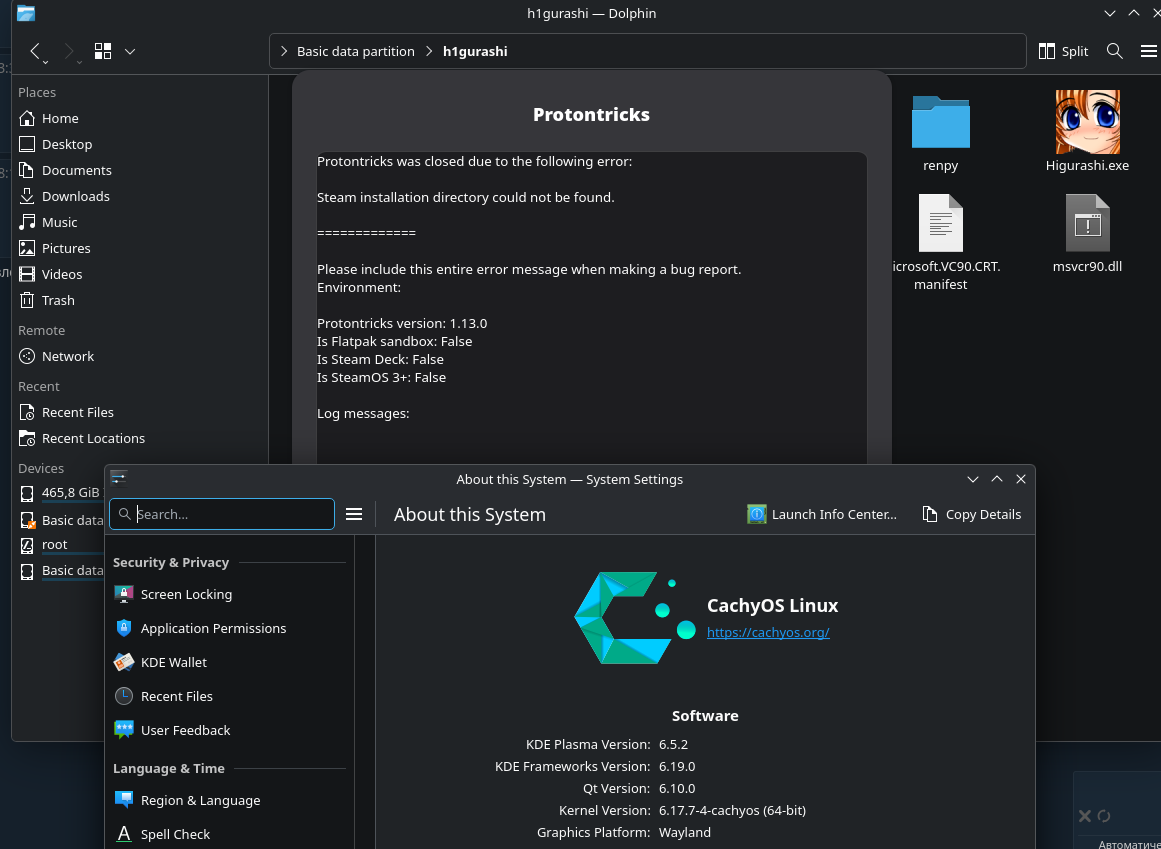Viewport: 1161px width, 849px height.
Task: Click the Dolphin search magnifier icon
Action: click(1114, 51)
